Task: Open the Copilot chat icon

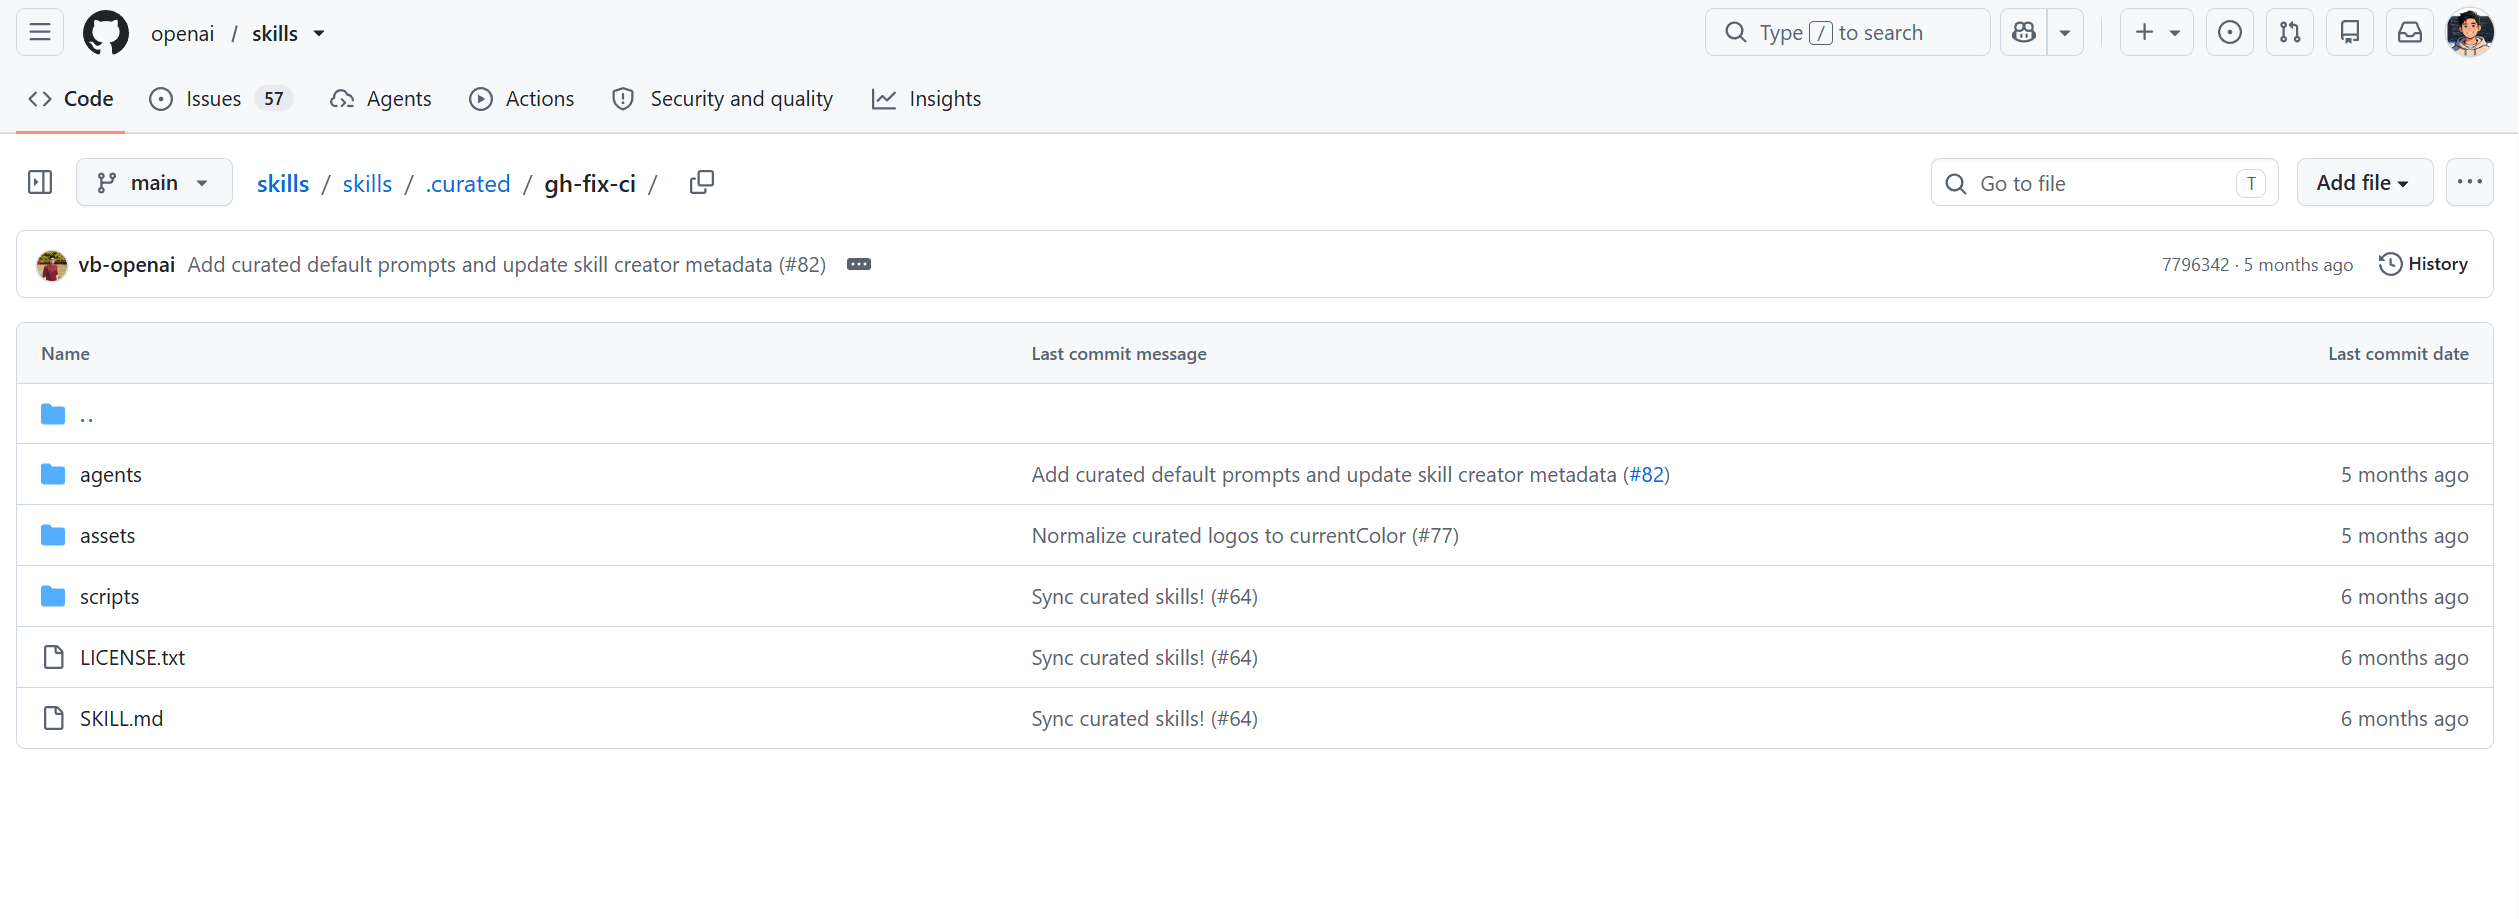Action: coord(2024,32)
